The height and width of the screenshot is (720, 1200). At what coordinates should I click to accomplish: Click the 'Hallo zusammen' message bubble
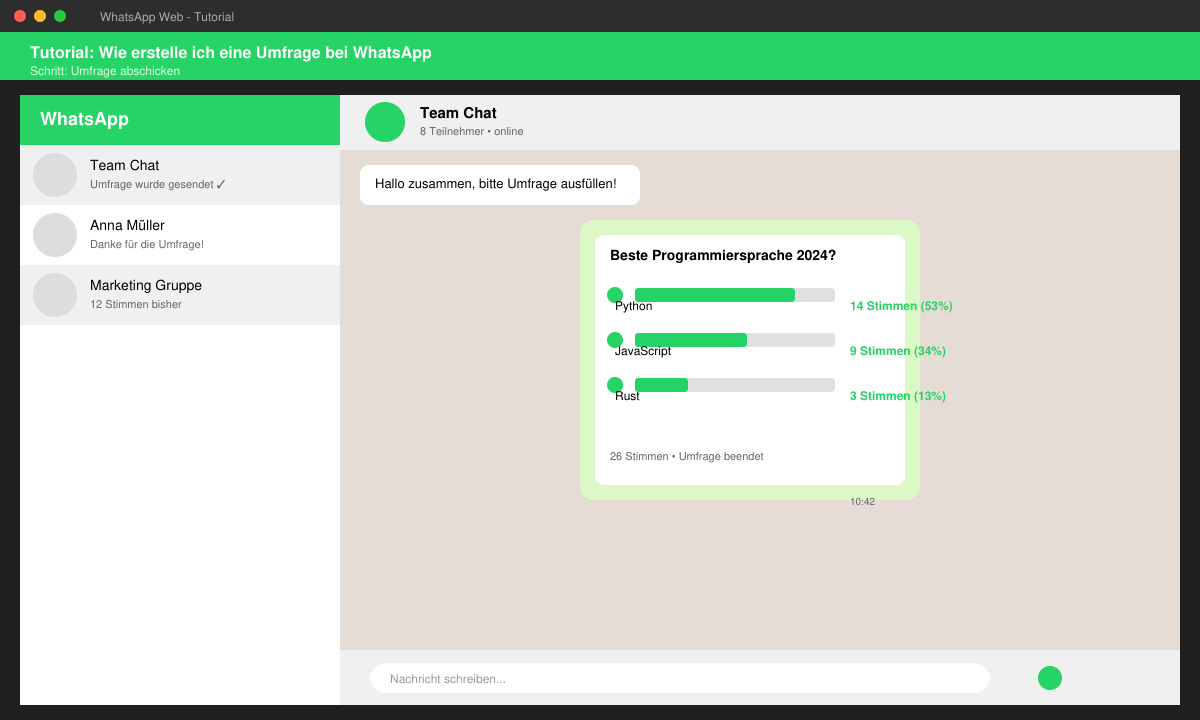point(500,185)
